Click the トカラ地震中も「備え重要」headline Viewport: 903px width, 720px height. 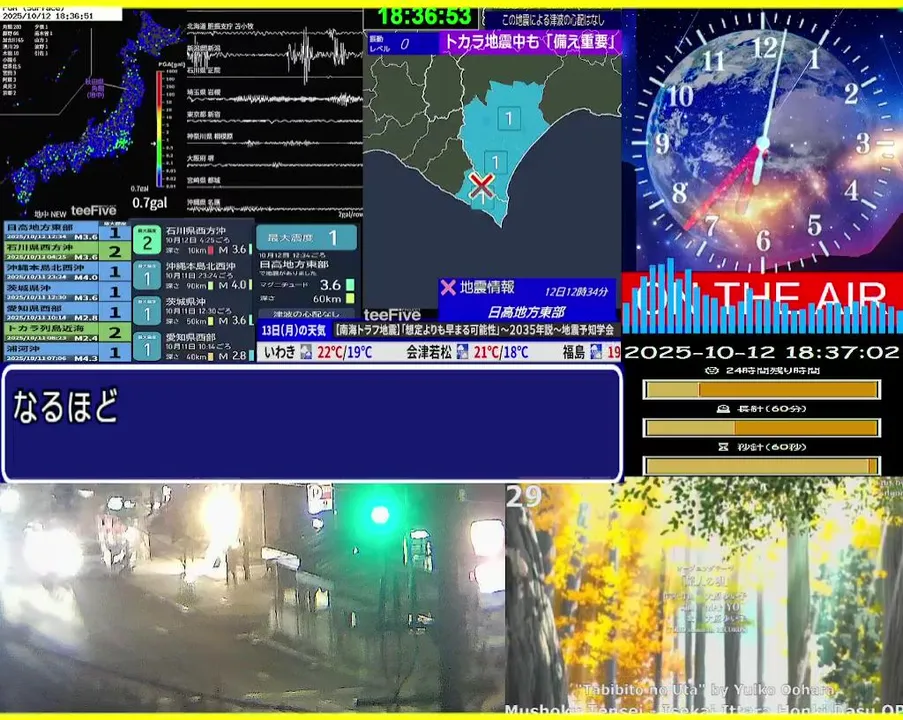[x=530, y=43]
